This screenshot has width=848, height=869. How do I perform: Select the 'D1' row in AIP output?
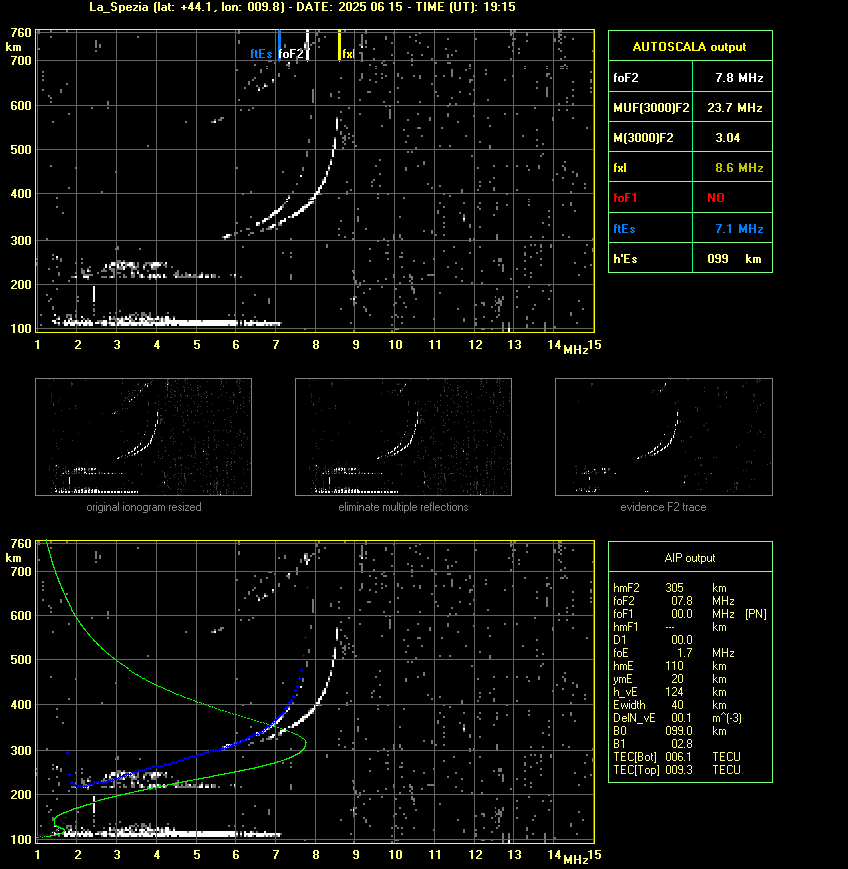tap(653, 640)
